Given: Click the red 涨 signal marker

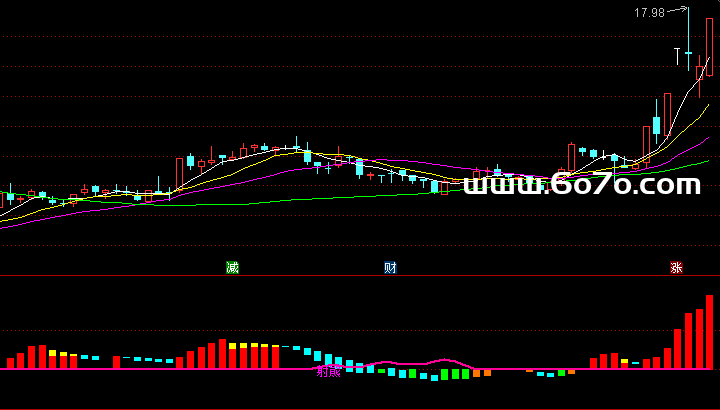Looking at the screenshot, I should click(677, 267).
